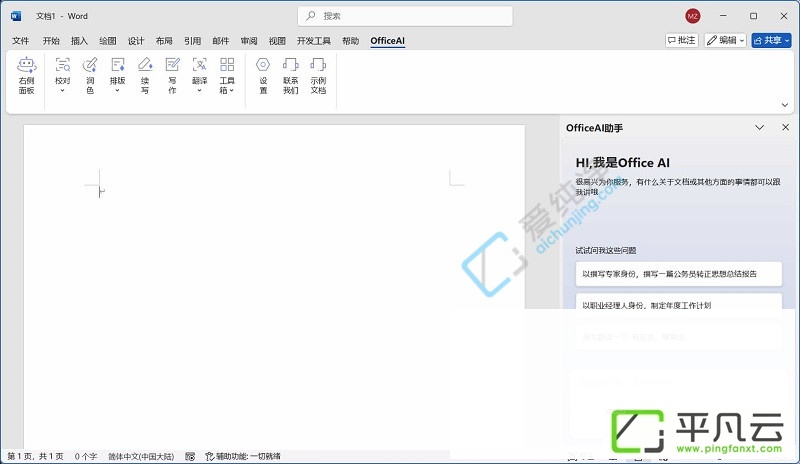Image resolution: width=800 pixels, height=464 pixels.
Task: Collapse the ribbon with the chevron
Action: tap(785, 105)
